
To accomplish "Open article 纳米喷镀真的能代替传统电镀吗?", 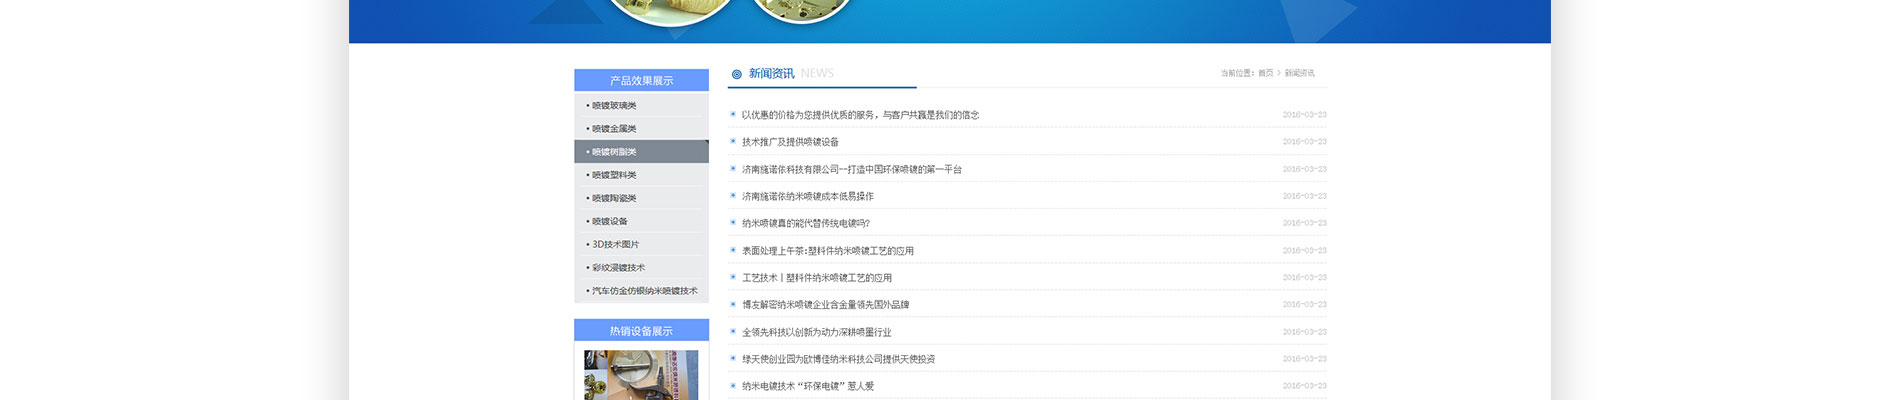I will [806, 223].
